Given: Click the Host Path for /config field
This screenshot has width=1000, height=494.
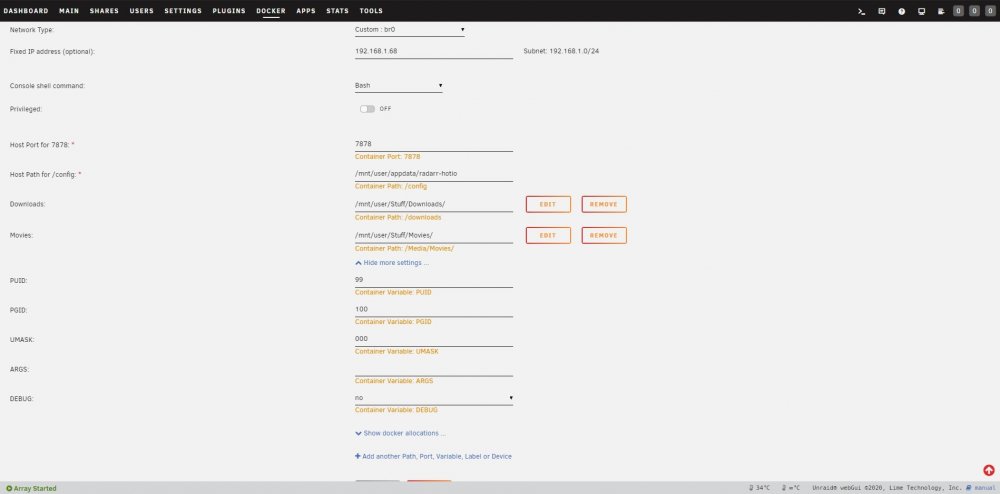Looking at the screenshot, I should (x=434, y=174).
